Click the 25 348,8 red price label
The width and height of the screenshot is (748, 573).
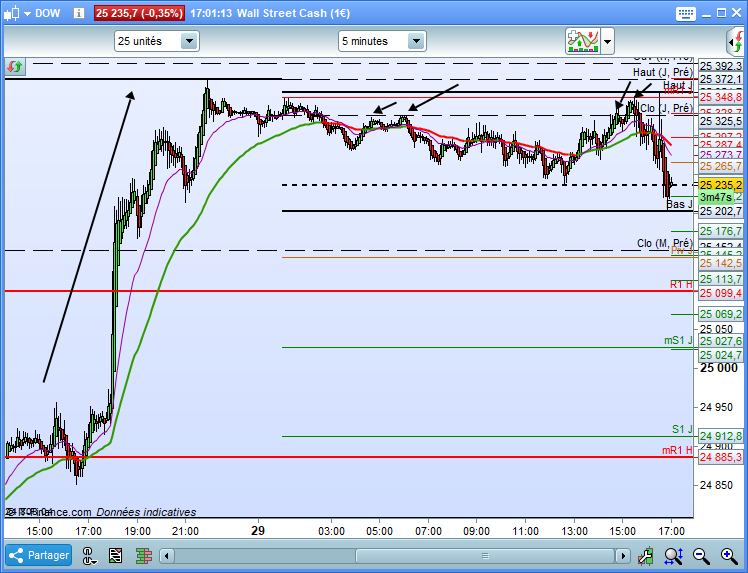click(721, 97)
